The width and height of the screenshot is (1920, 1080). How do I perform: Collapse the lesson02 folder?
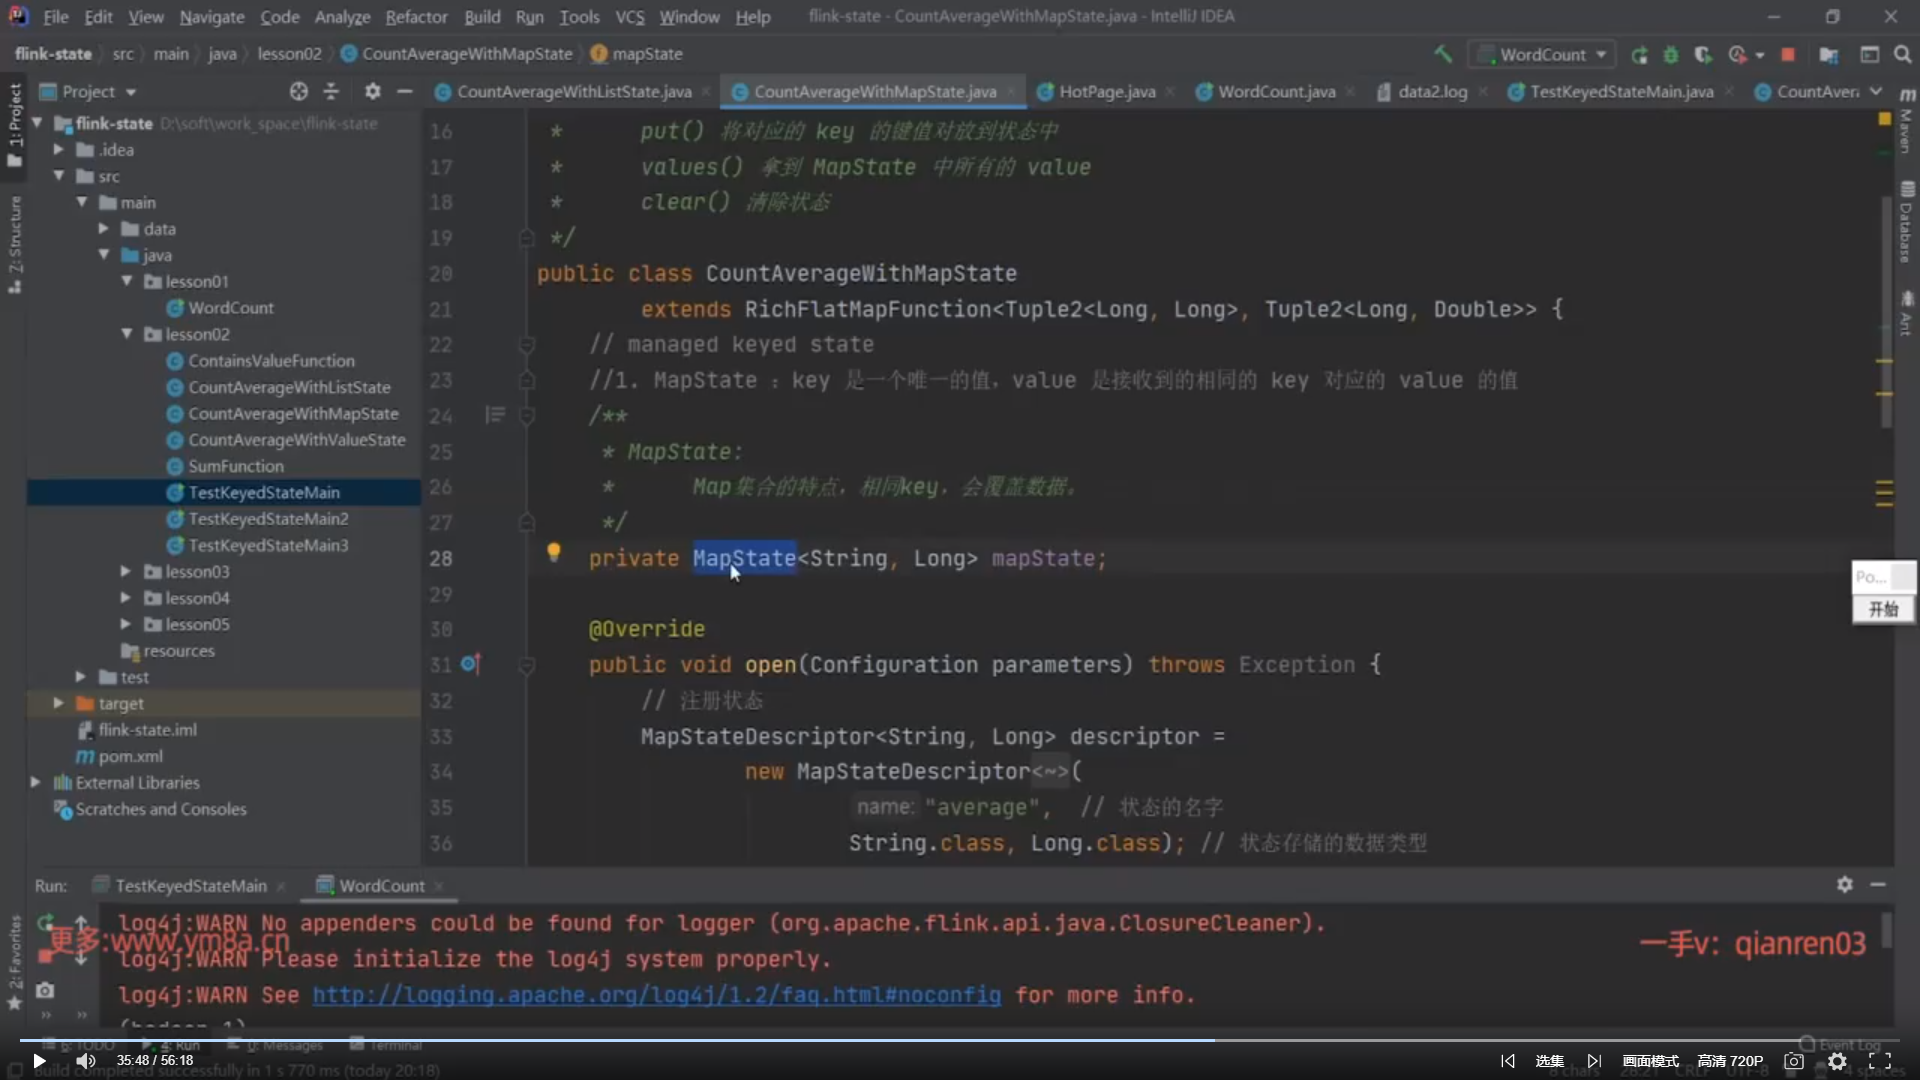point(127,334)
